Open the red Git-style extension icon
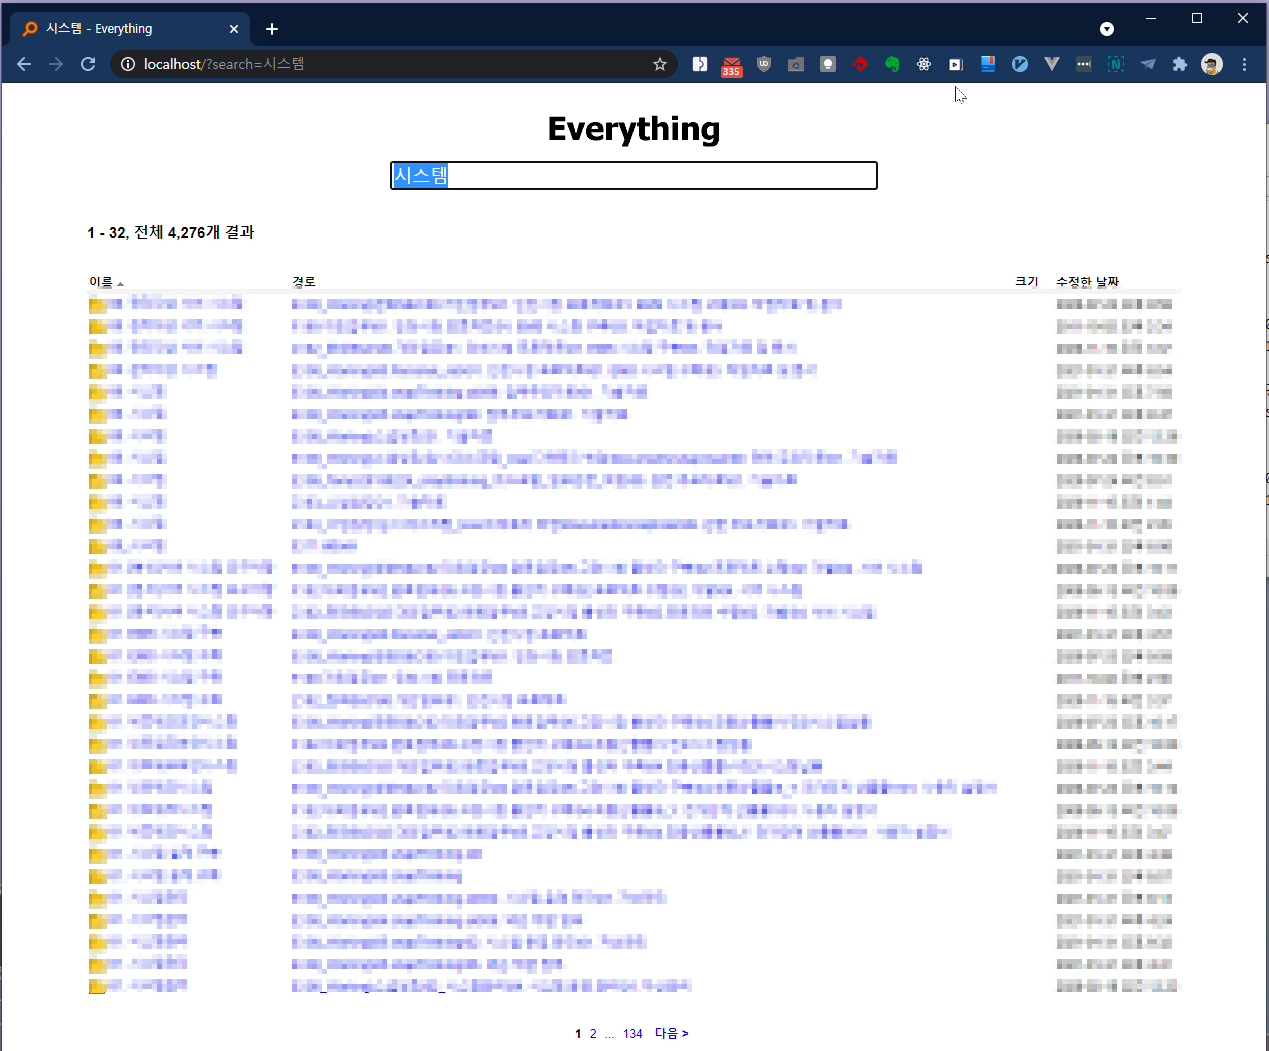This screenshot has height=1051, width=1269. pyautogui.click(x=860, y=64)
